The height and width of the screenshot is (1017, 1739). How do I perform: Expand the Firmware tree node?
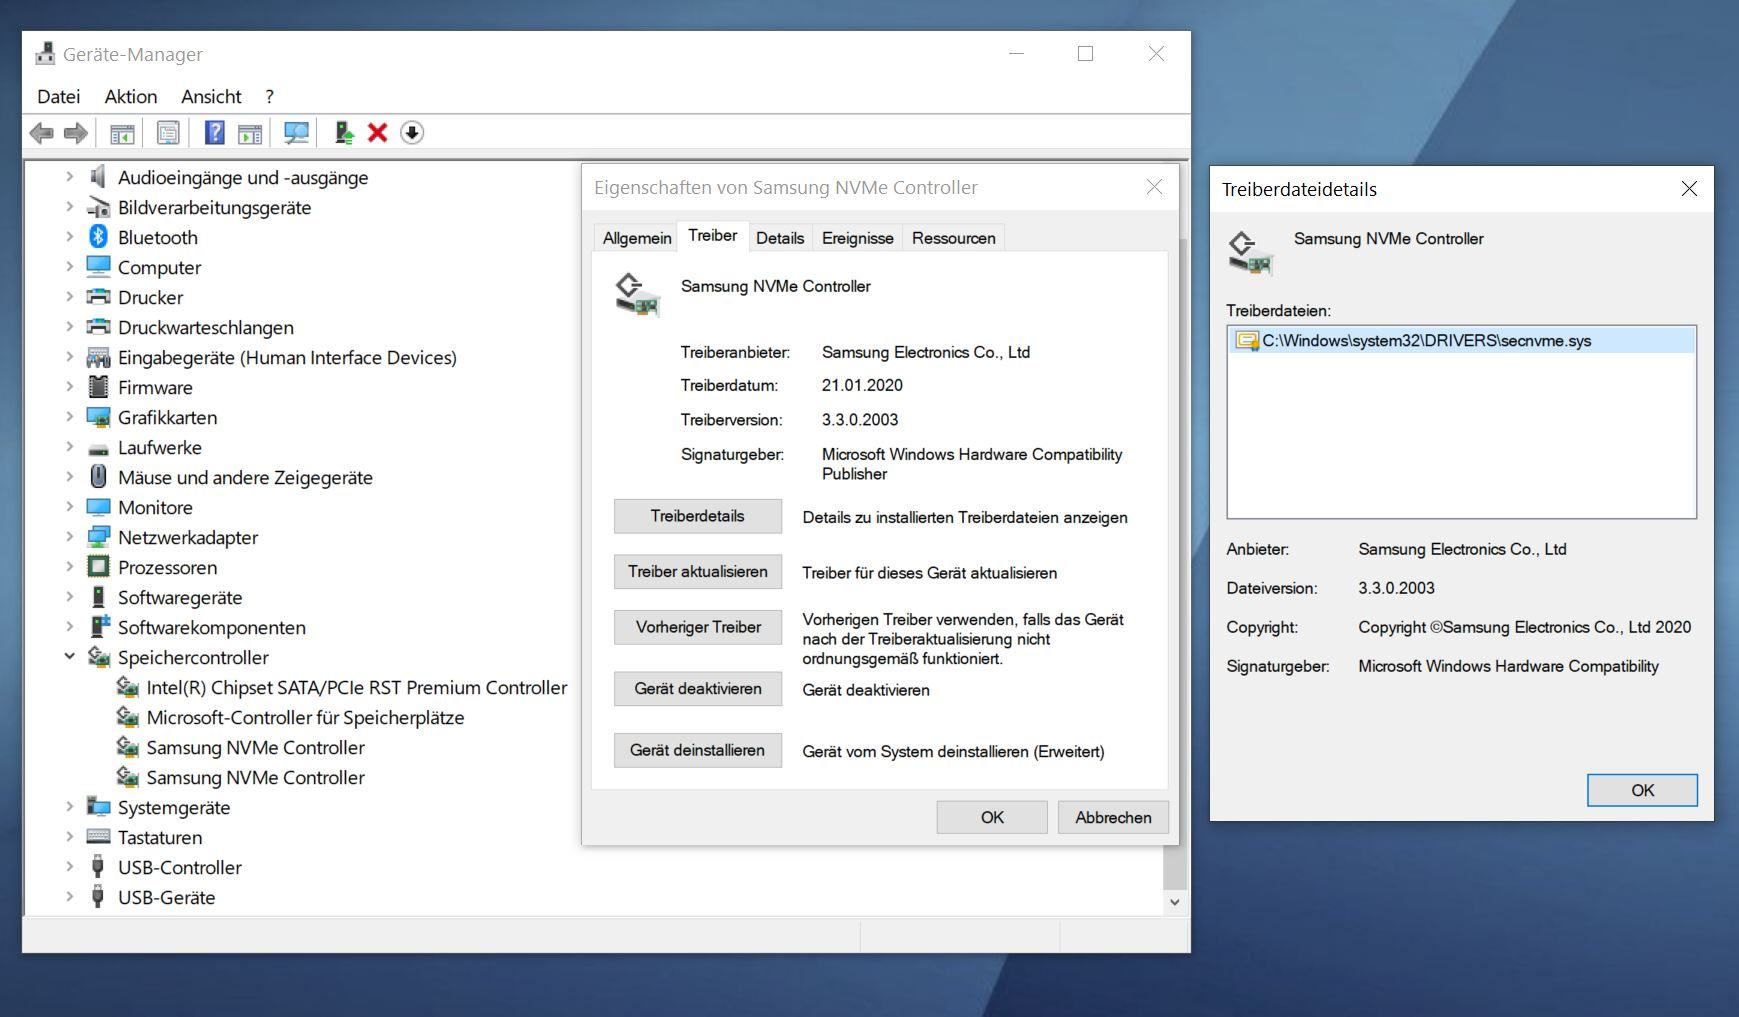point(69,387)
